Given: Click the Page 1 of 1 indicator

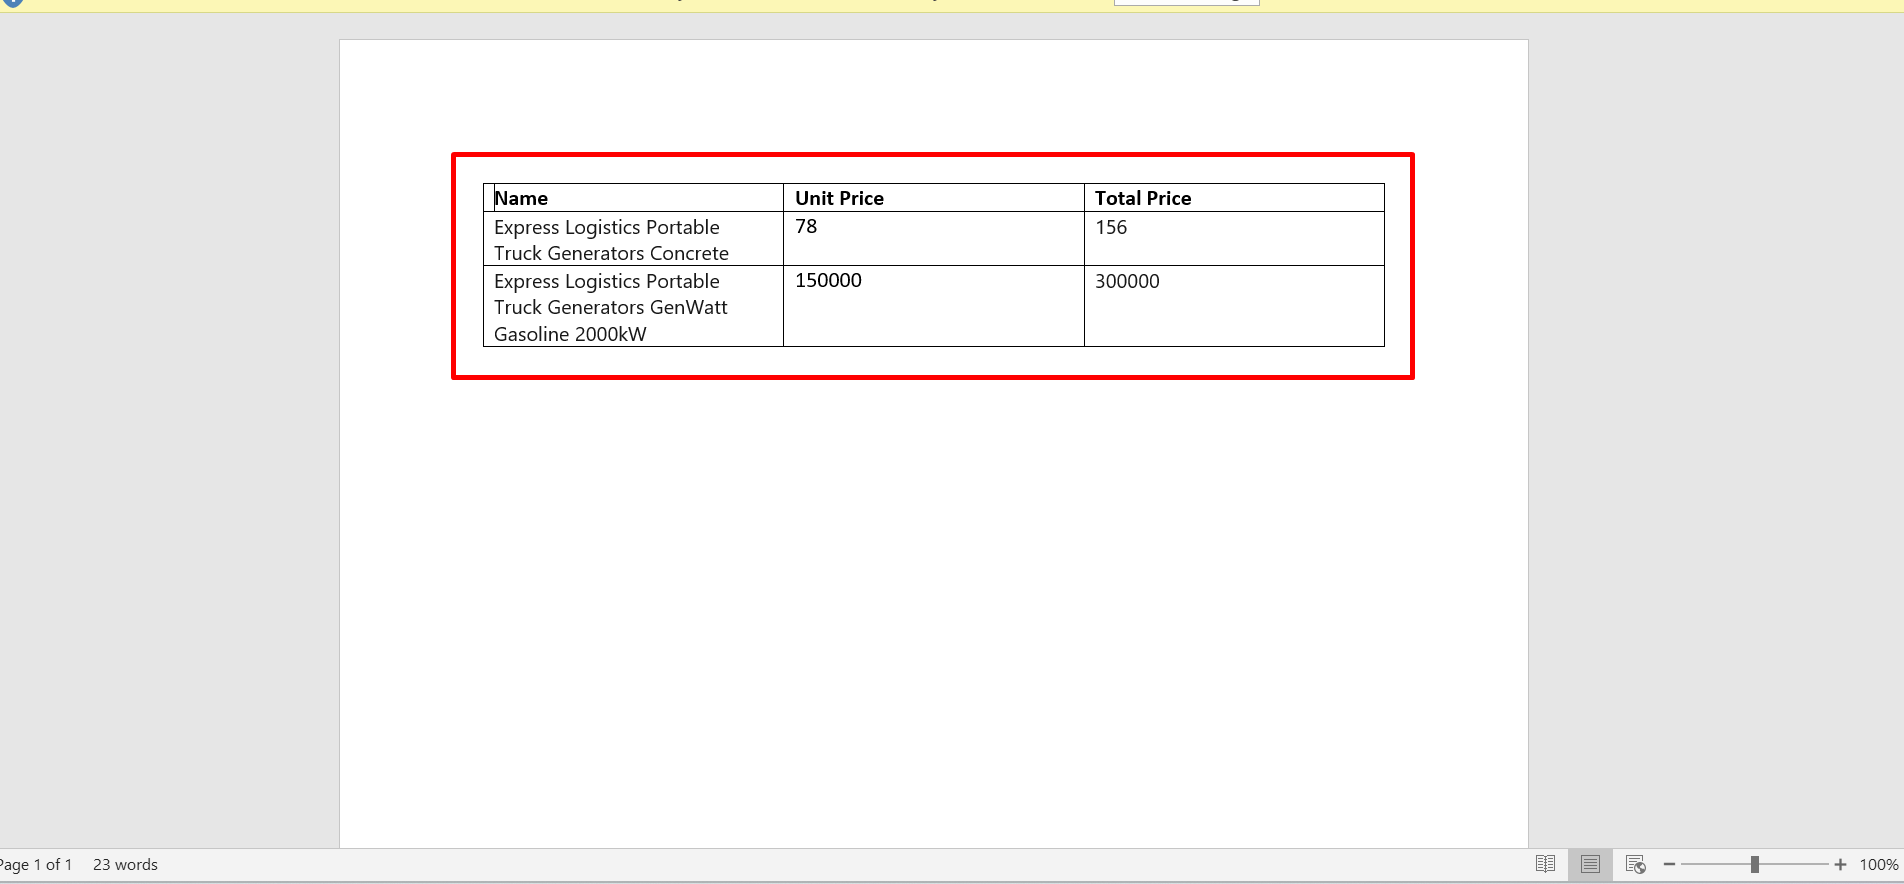Looking at the screenshot, I should tap(36, 864).
